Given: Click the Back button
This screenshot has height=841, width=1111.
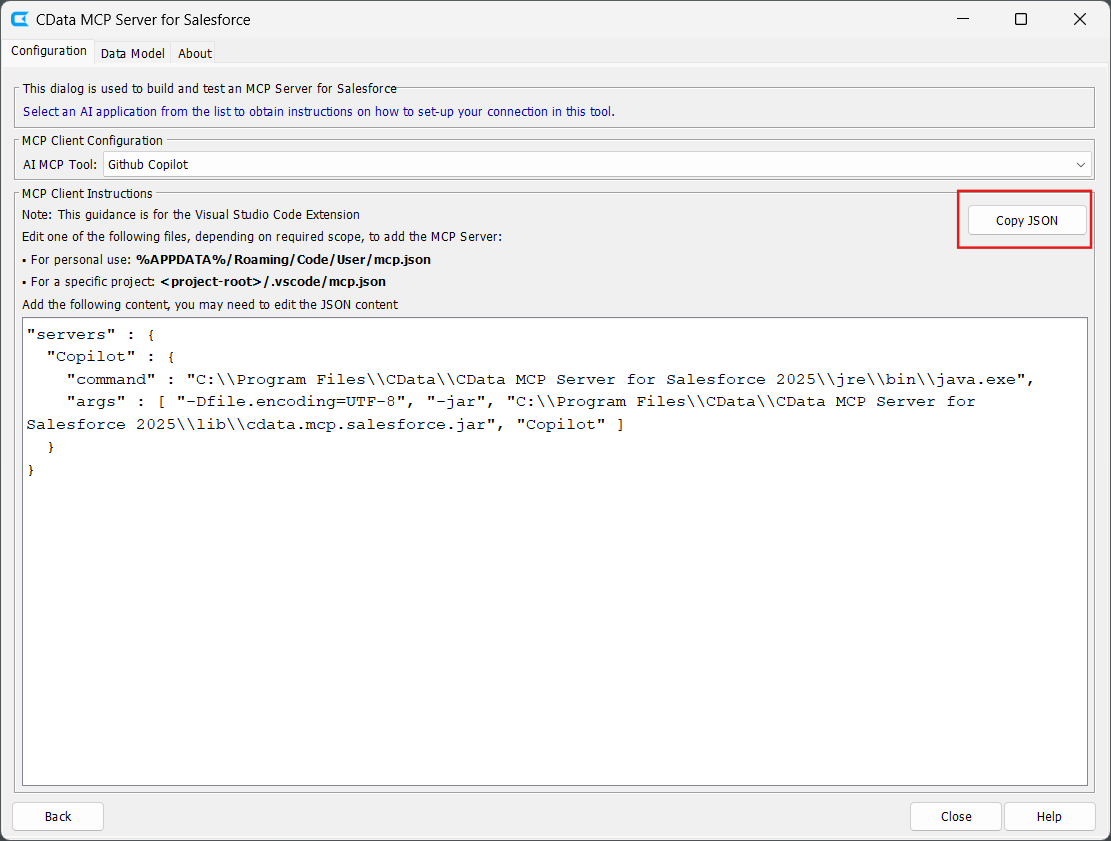Looking at the screenshot, I should click(x=58, y=816).
